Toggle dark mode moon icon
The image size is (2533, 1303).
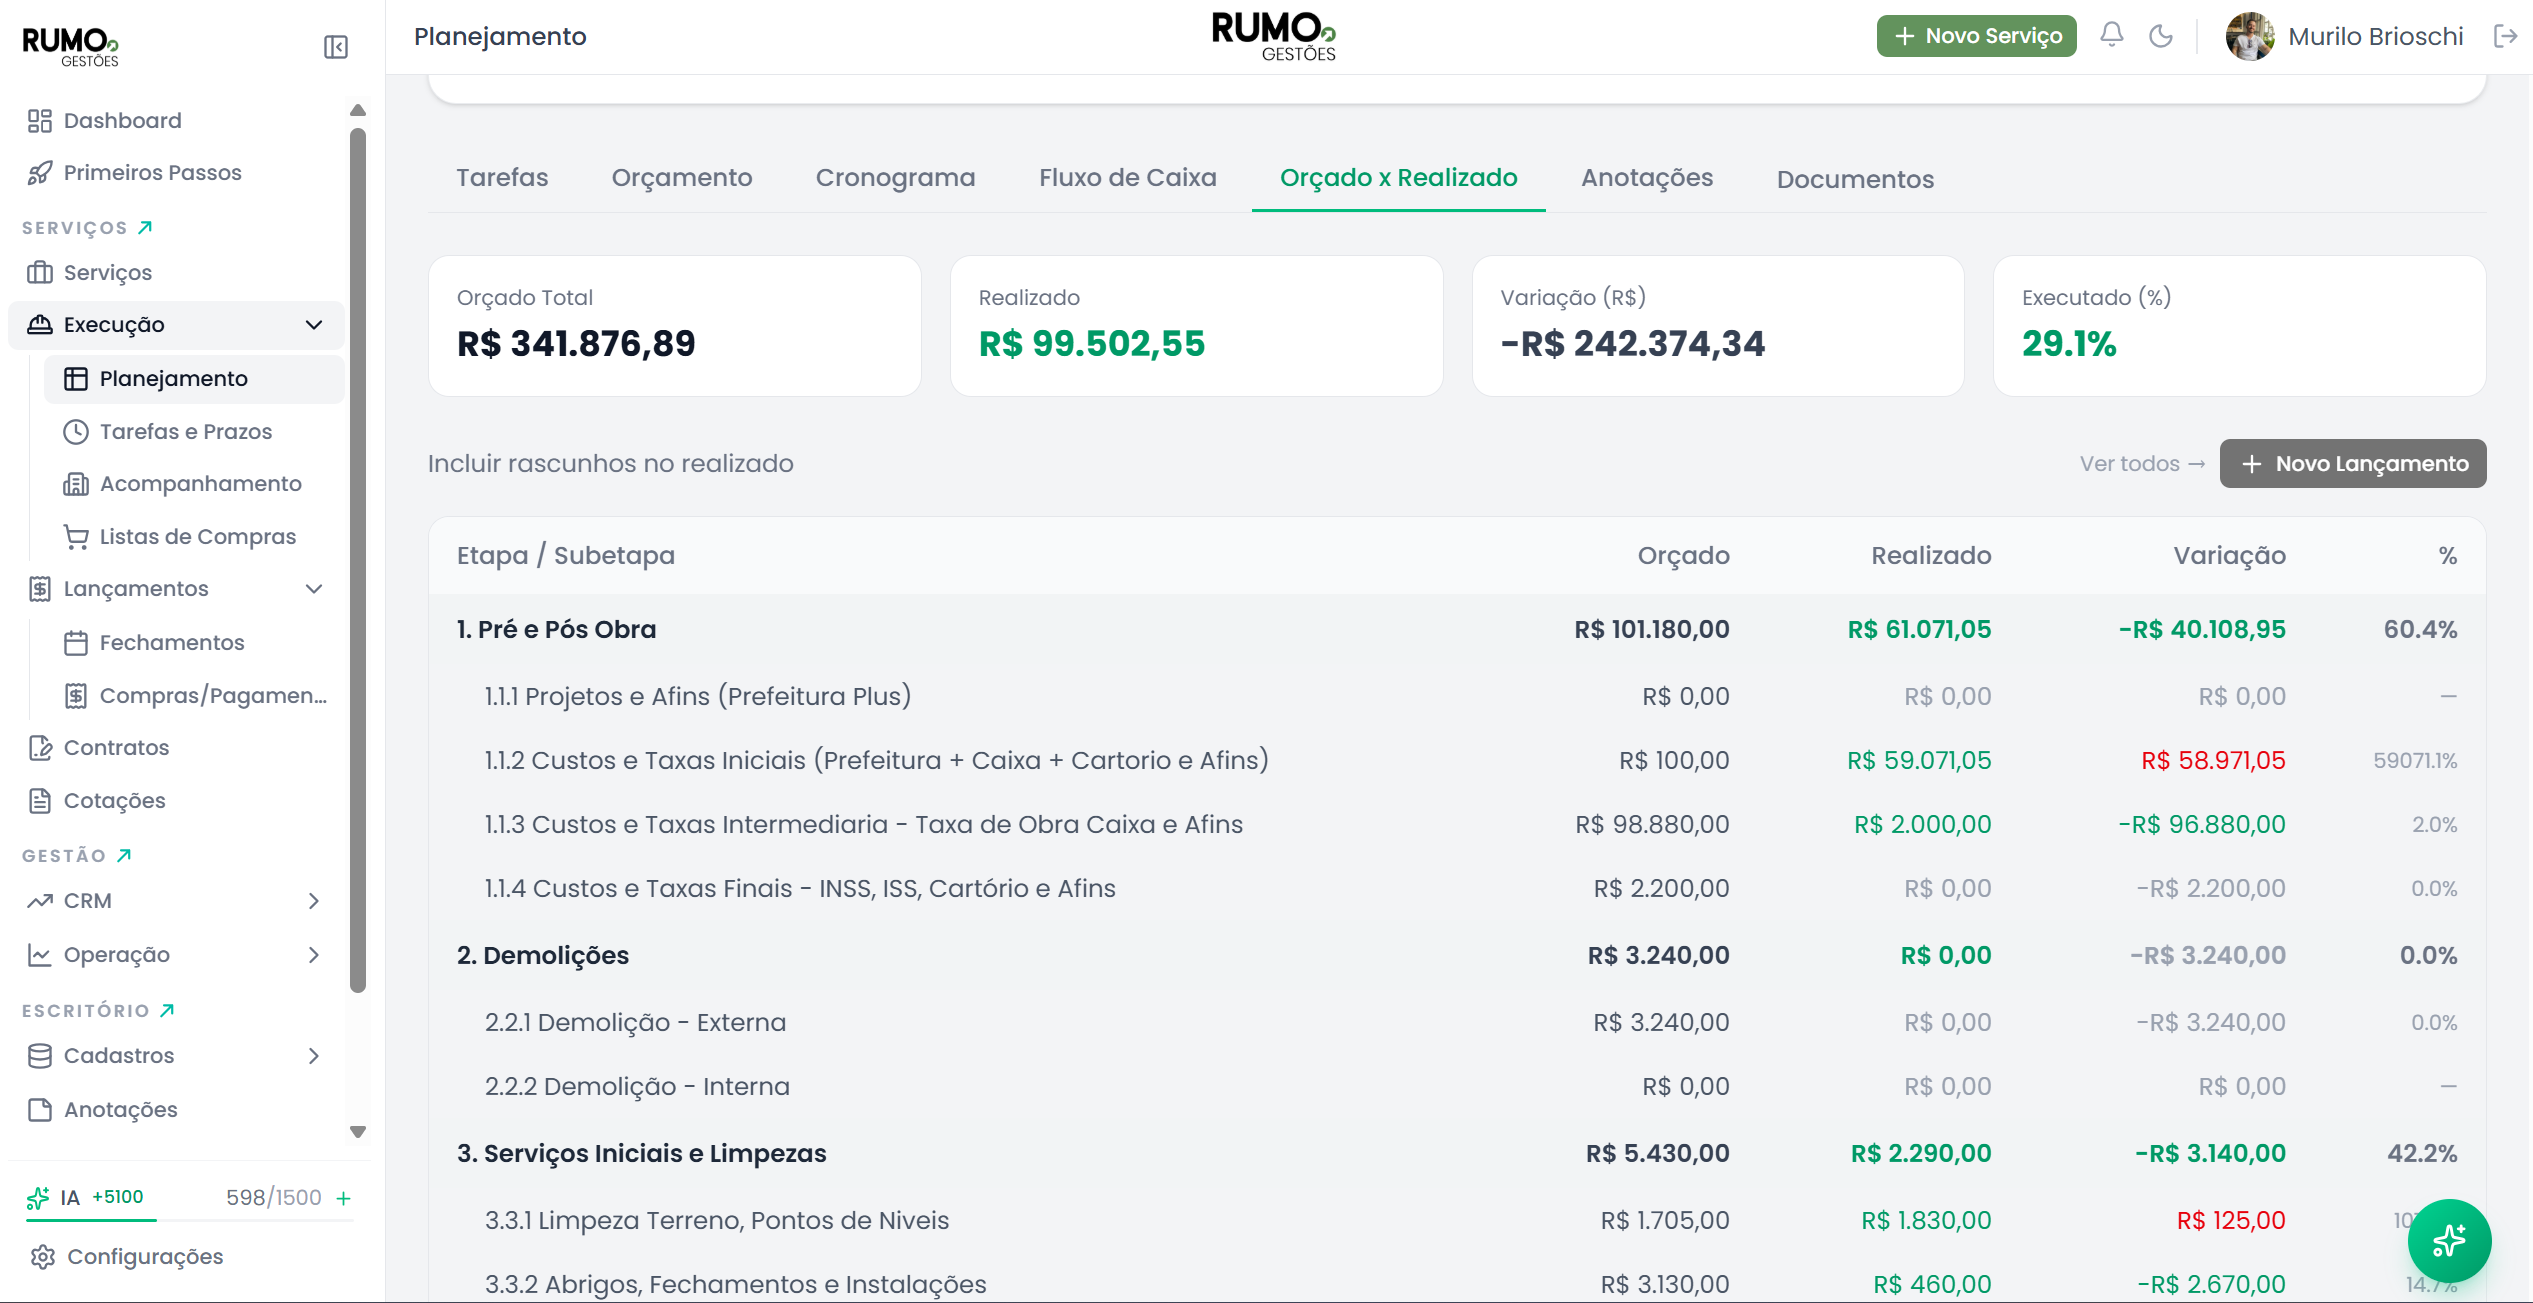pos(2161,36)
